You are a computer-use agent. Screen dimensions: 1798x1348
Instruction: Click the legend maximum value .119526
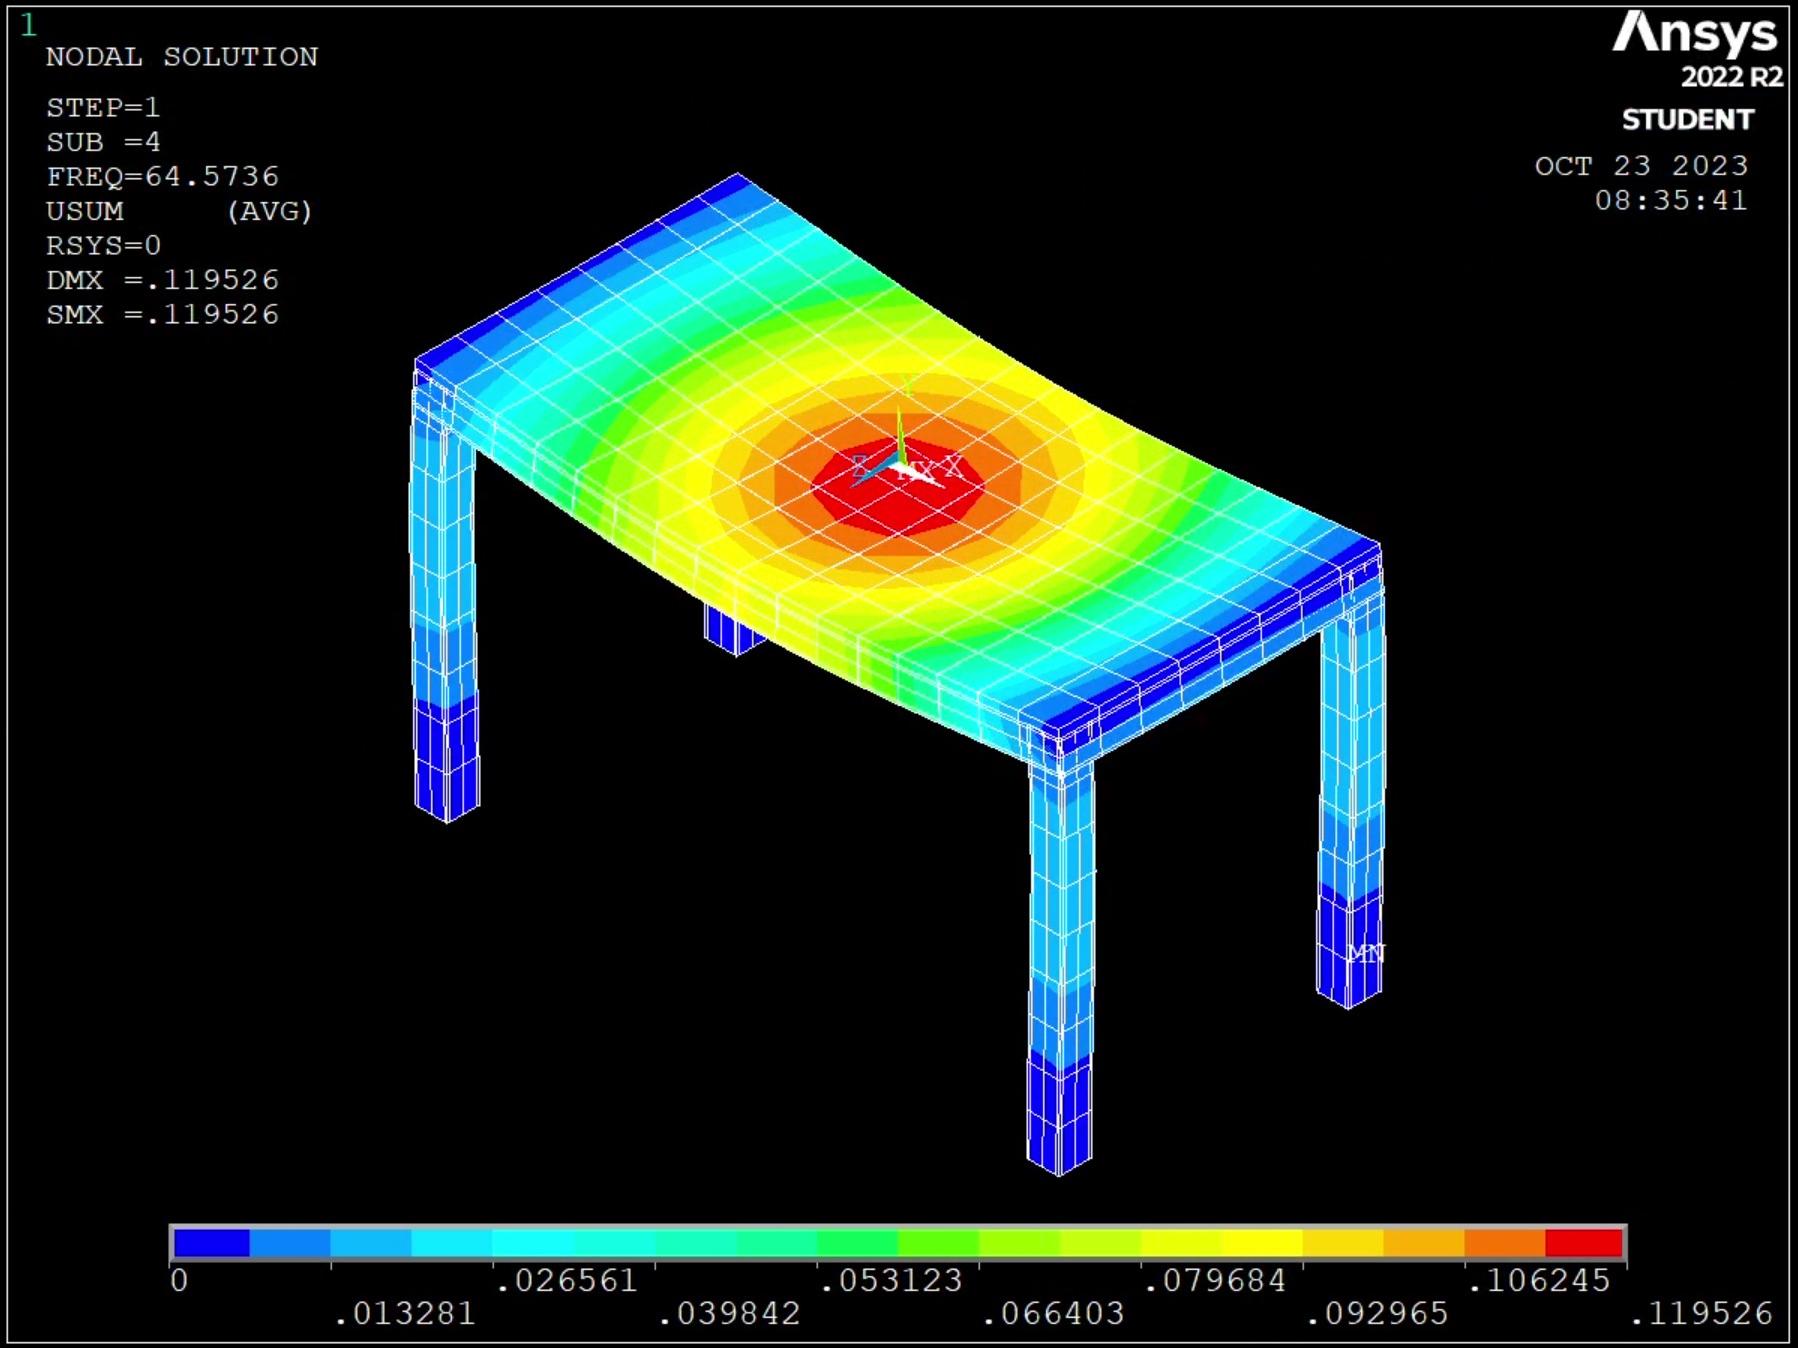1700,1314
